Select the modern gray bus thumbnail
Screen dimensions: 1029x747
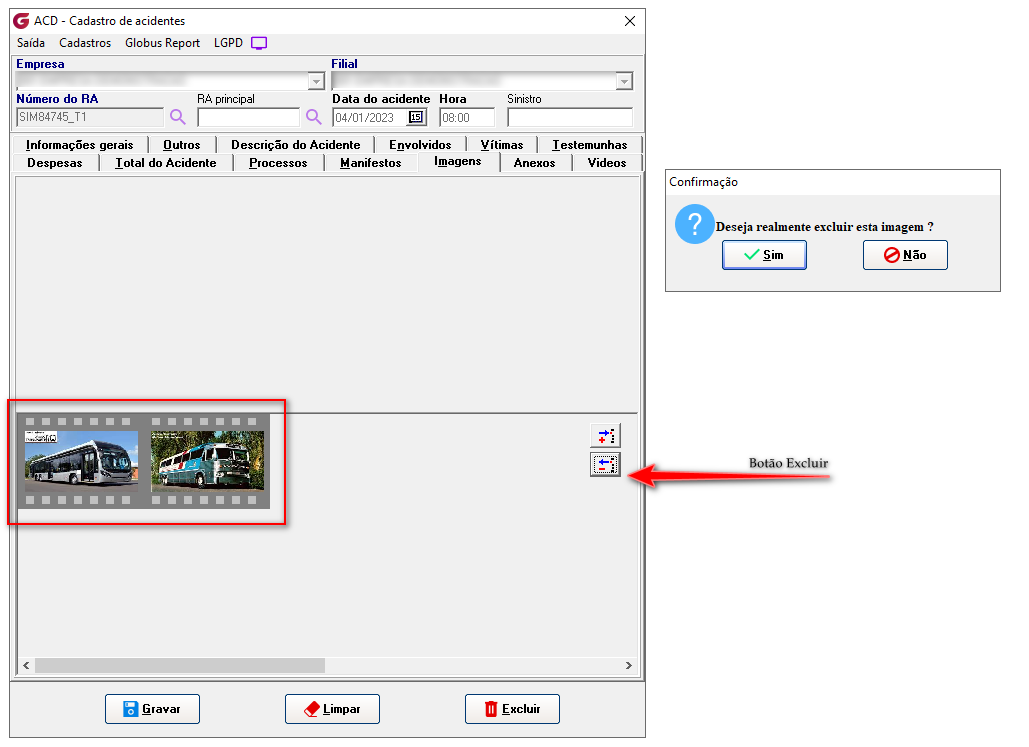point(81,461)
